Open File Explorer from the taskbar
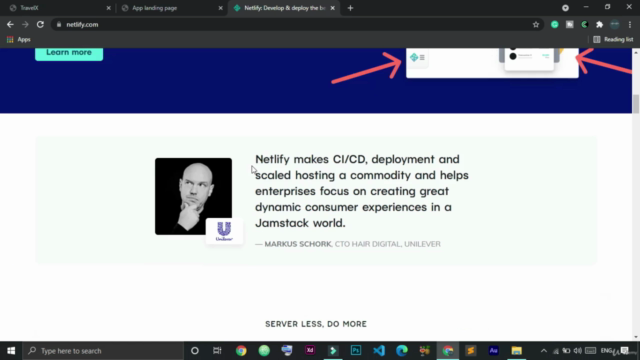The image size is (640, 360). pos(516,351)
